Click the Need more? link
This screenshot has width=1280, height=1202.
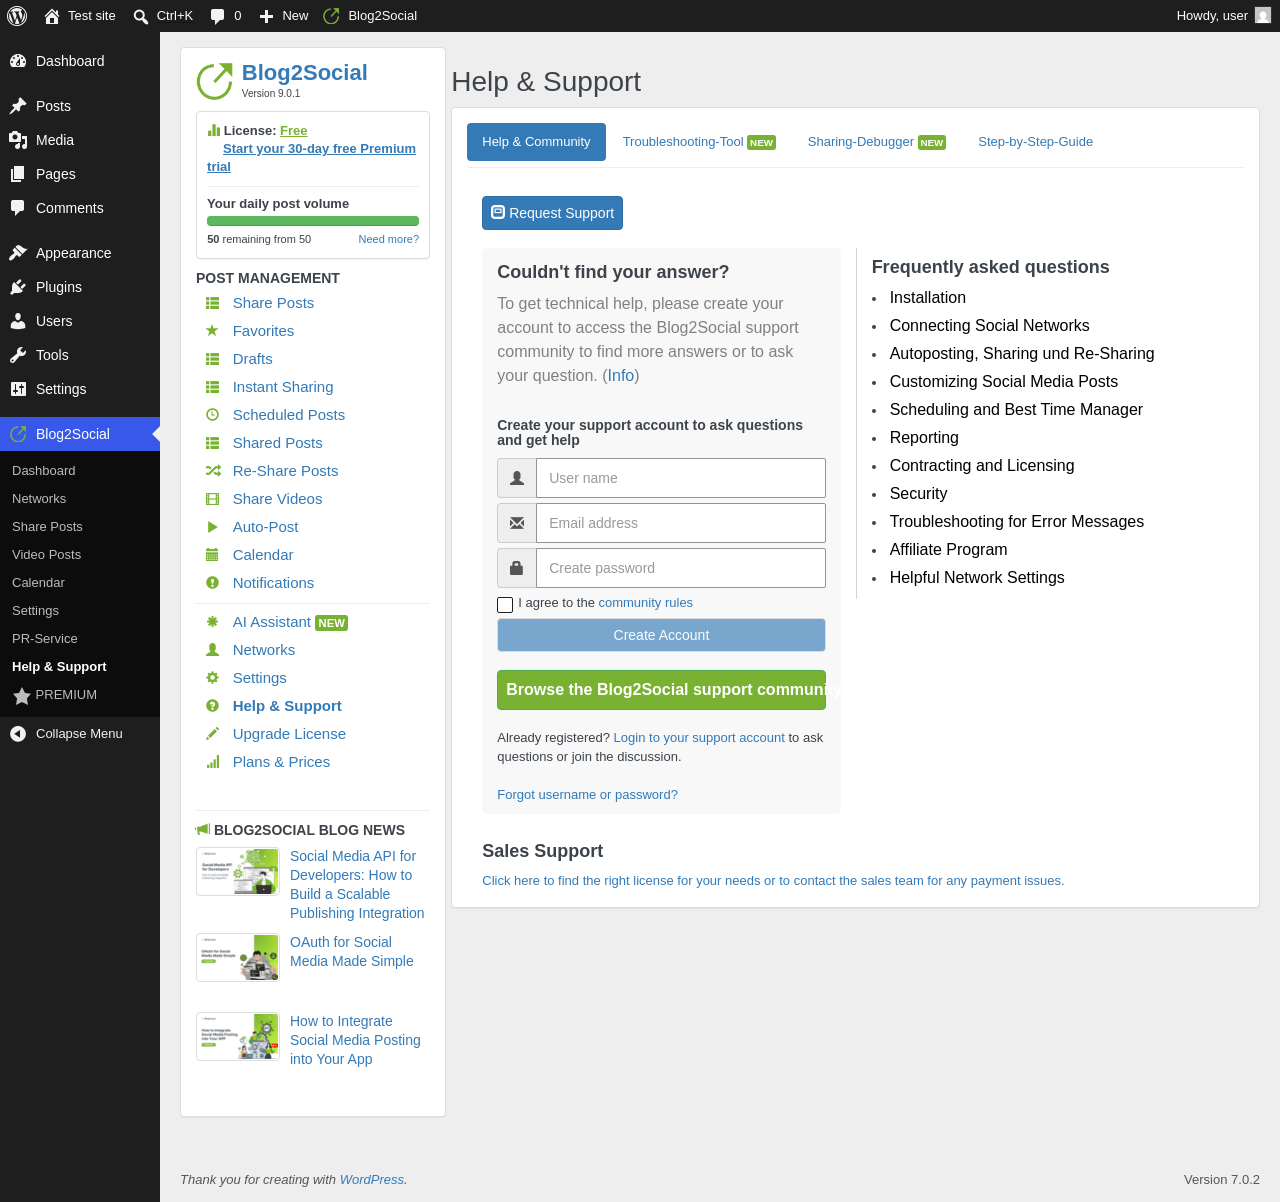(x=388, y=239)
